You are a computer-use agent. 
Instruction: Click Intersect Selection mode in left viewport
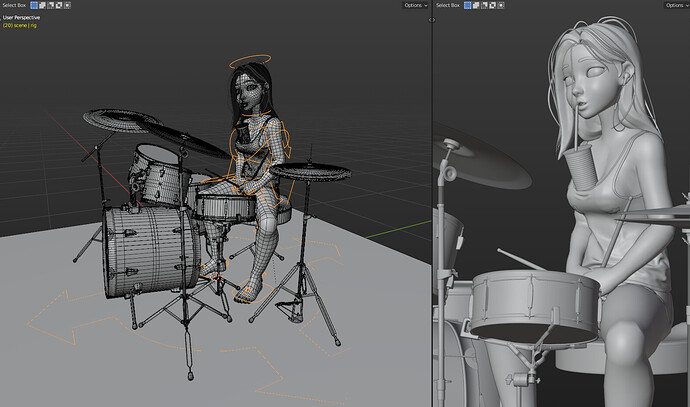click(67, 5)
